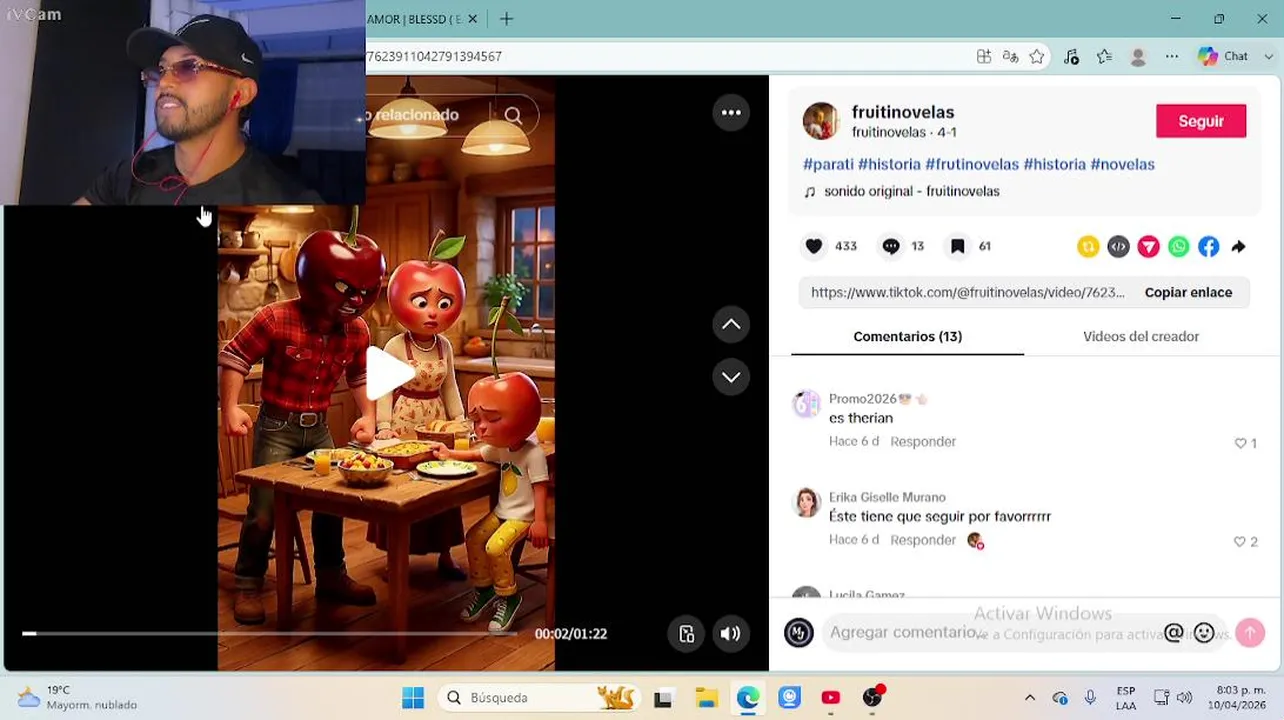
Task: Reply to Erika Giselle Murano's comment
Action: click(x=923, y=539)
